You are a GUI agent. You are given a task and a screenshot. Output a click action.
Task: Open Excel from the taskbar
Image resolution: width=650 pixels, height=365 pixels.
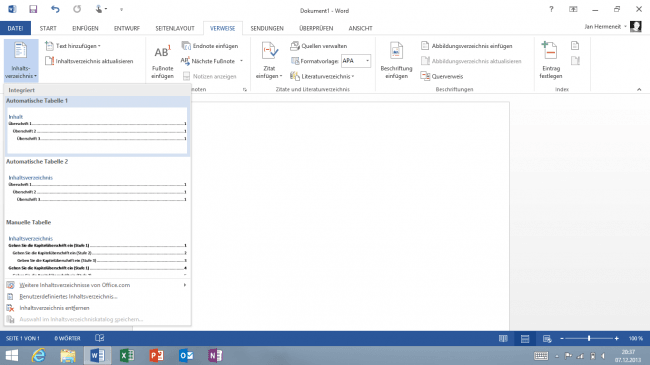point(127,355)
